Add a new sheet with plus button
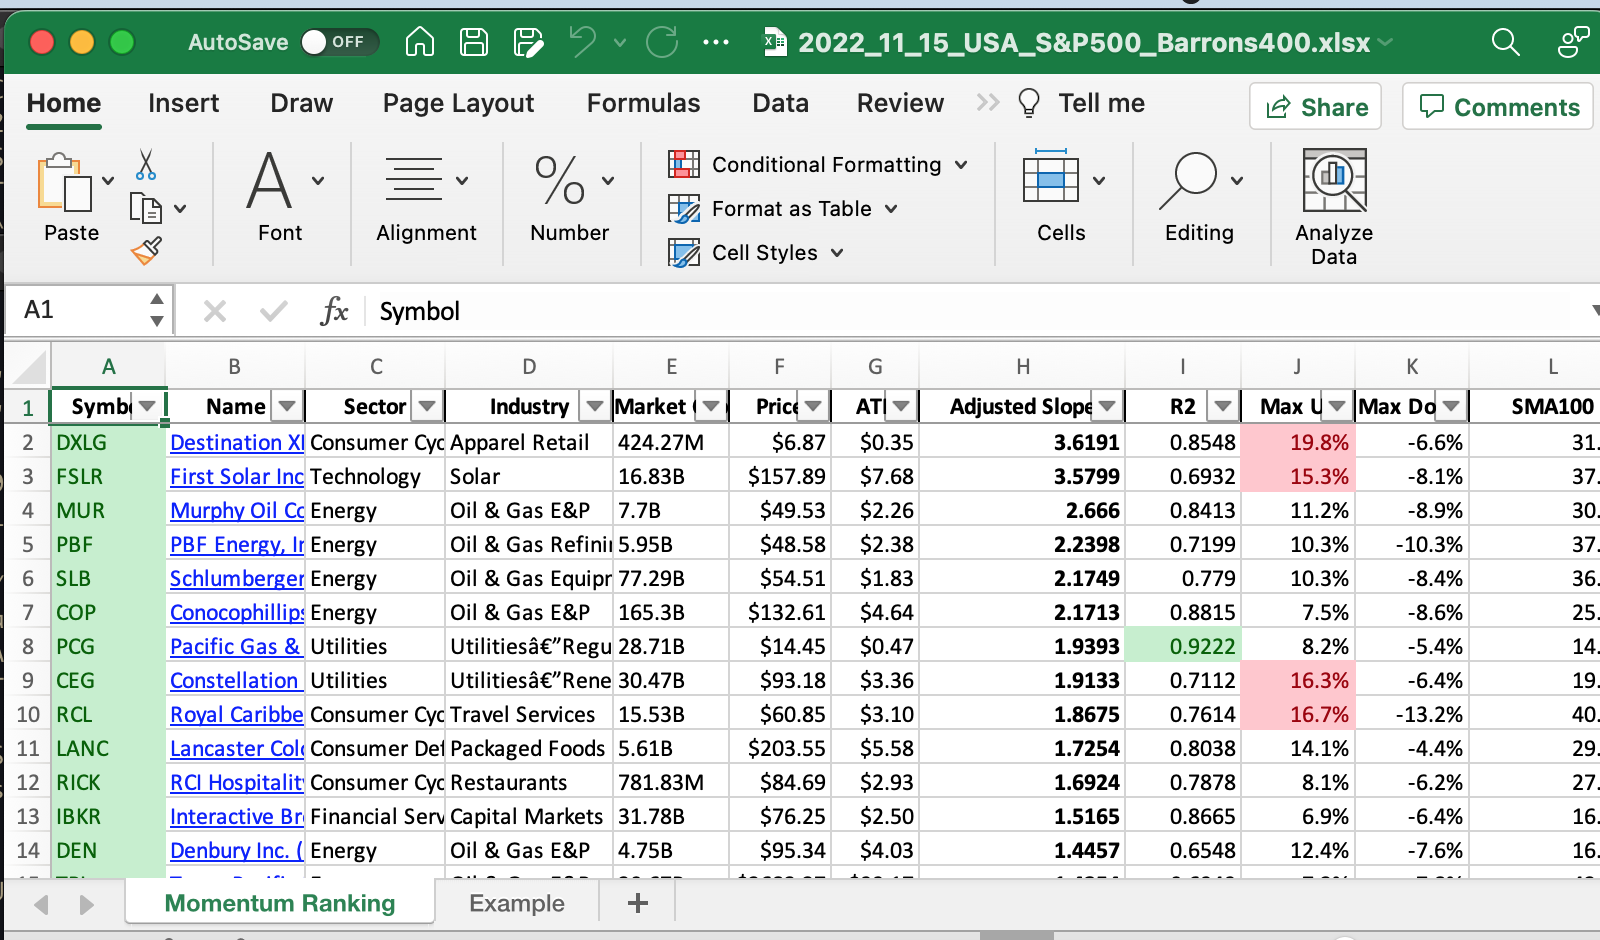 tap(637, 904)
